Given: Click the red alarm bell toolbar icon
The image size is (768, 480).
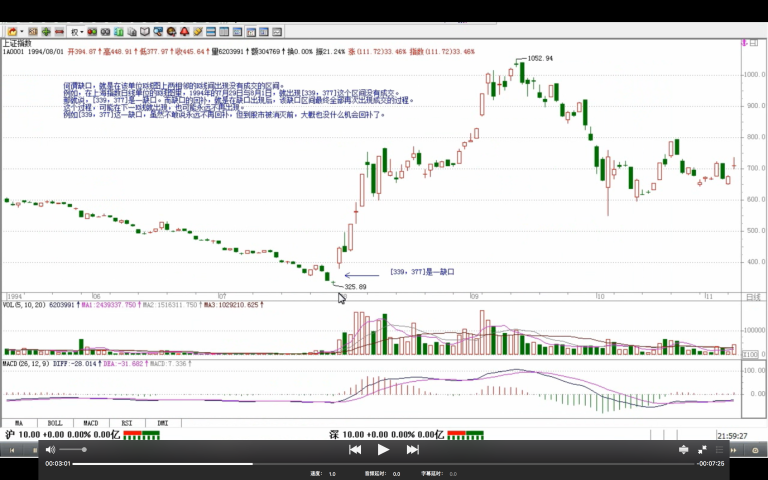Looking at the screenshot, I should point(184,32).
